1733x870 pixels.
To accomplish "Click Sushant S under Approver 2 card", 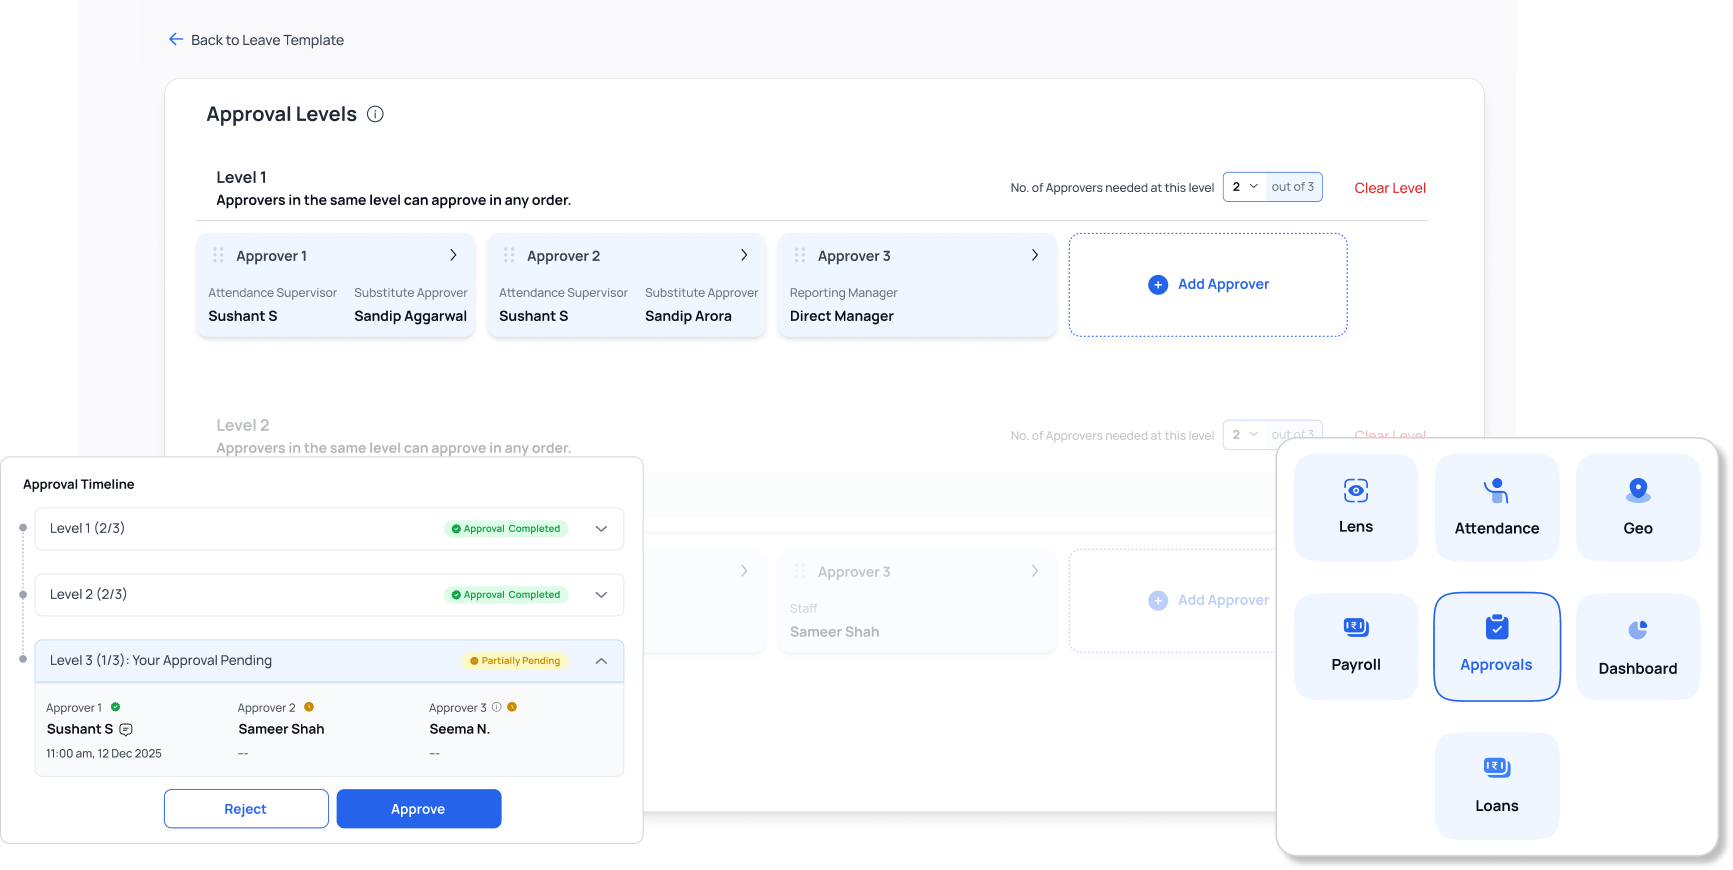I will (534, 316).
